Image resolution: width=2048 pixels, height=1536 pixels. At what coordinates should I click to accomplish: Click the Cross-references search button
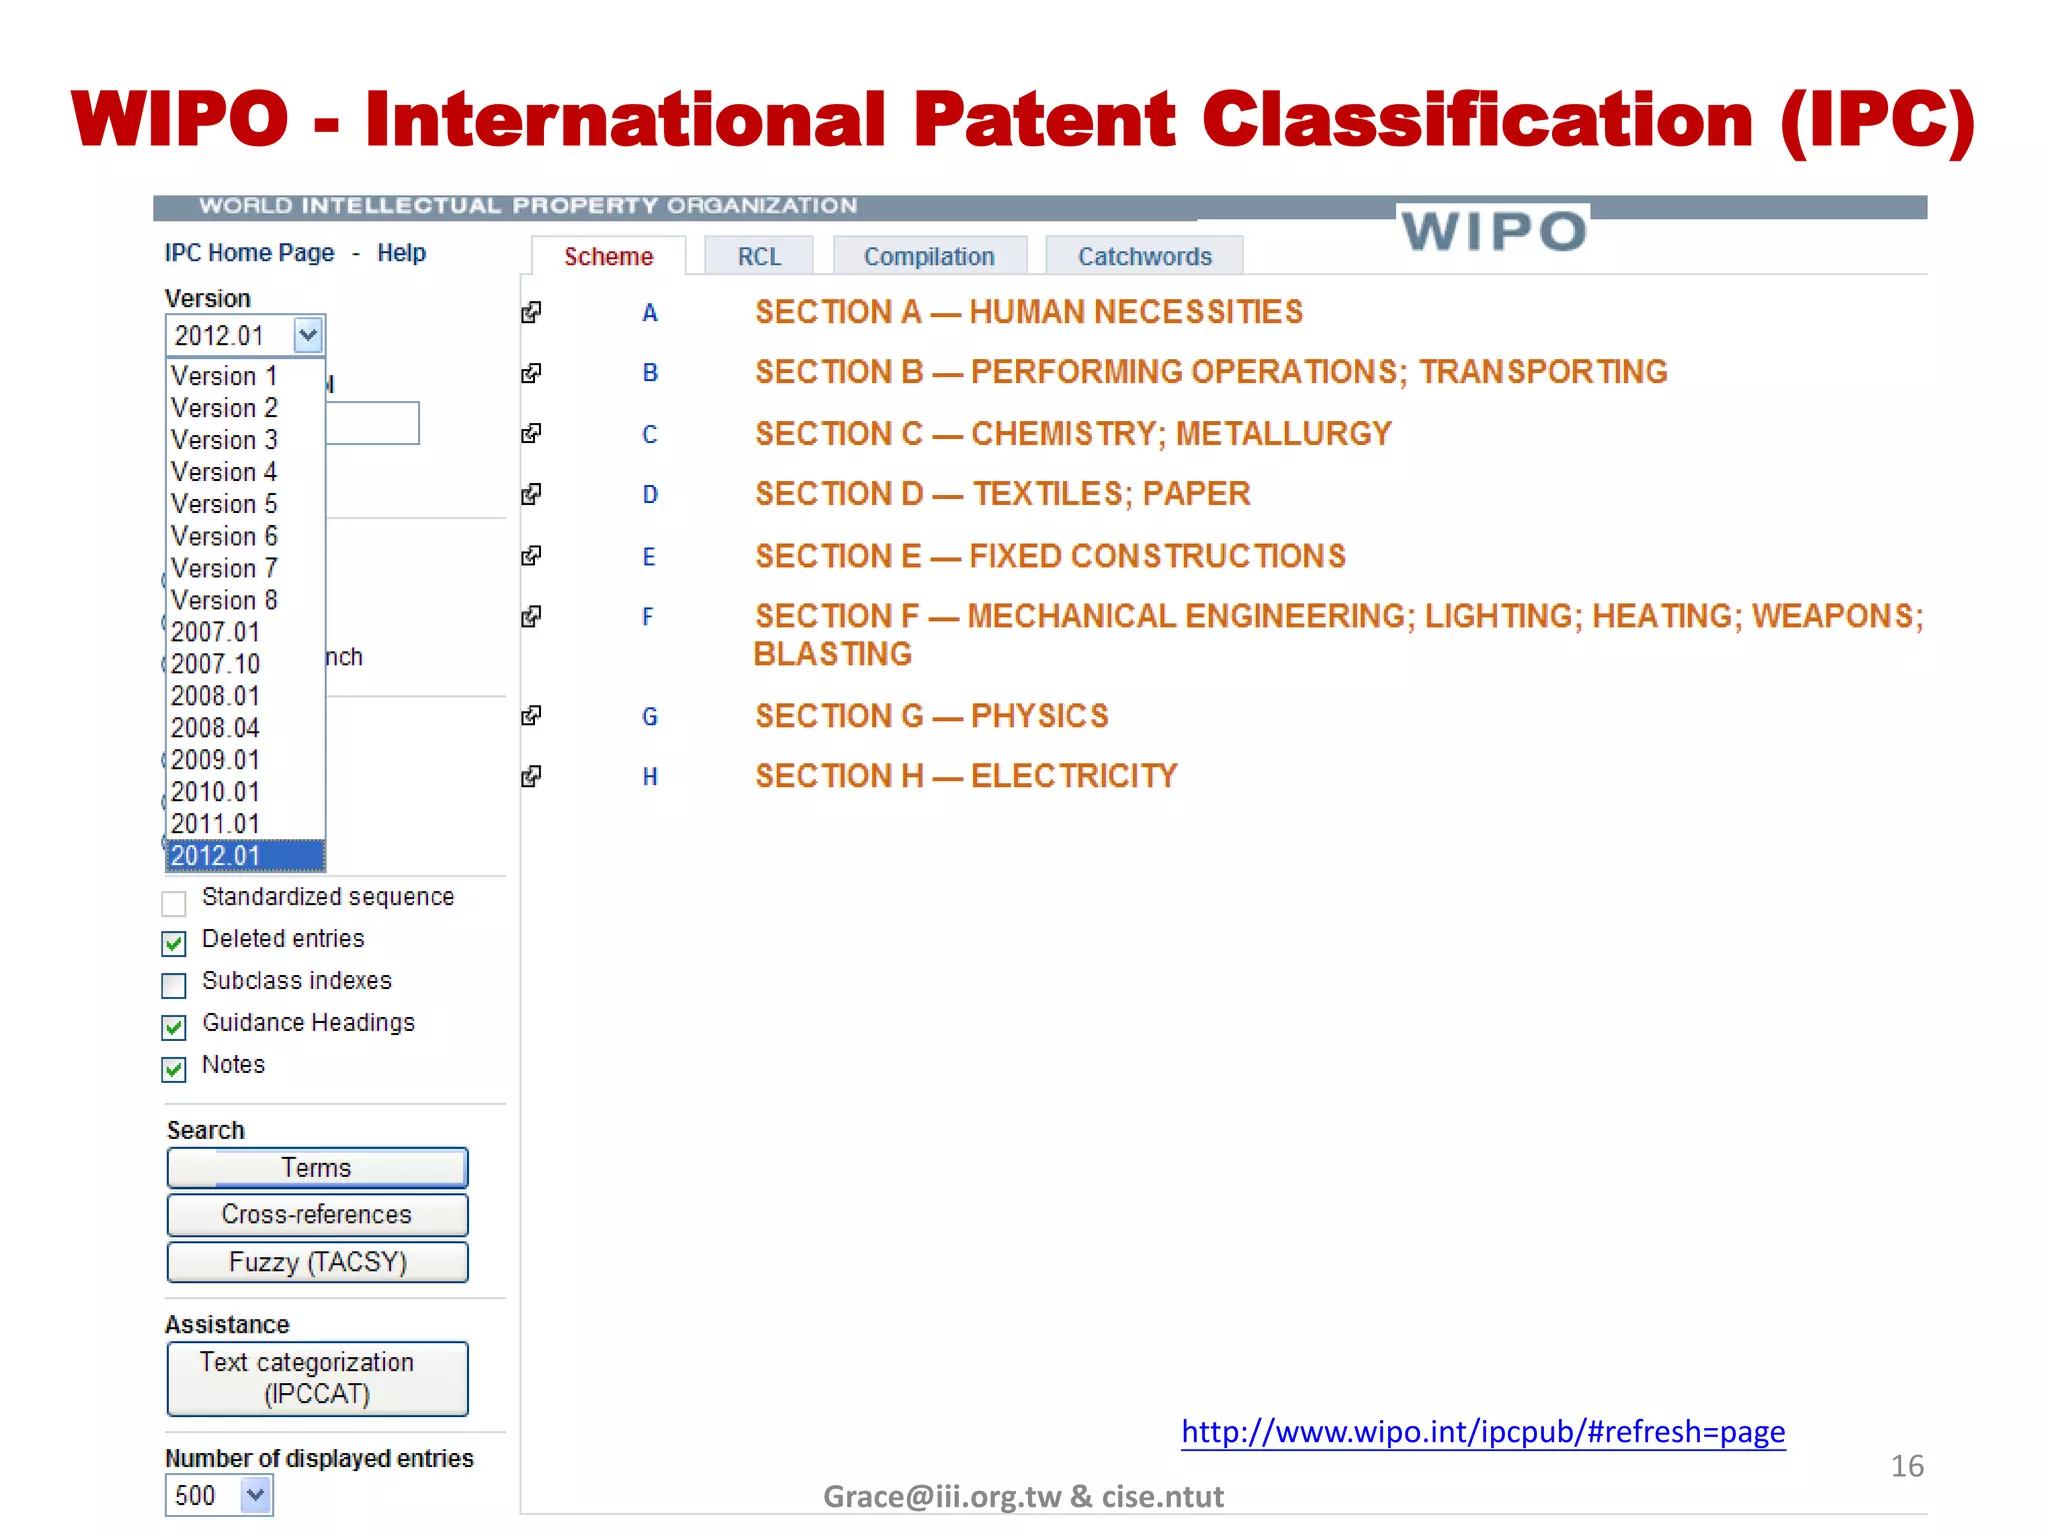pyautogui.click(x=317, y=1214)
